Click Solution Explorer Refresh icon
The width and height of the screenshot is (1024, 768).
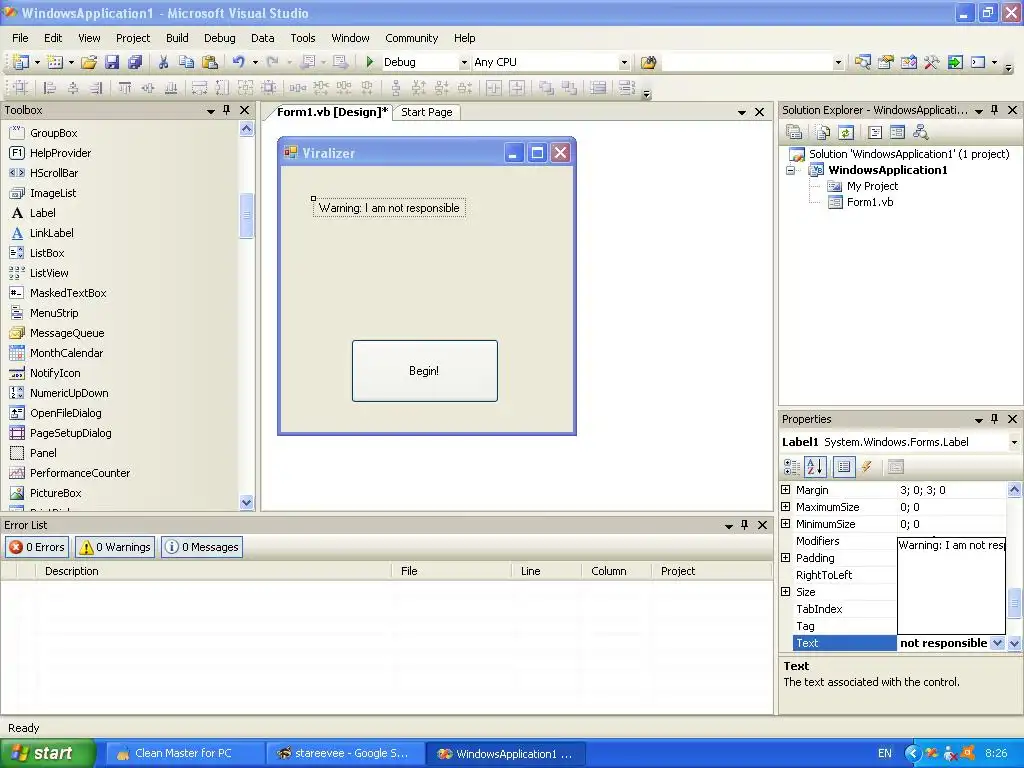[846, 133]
